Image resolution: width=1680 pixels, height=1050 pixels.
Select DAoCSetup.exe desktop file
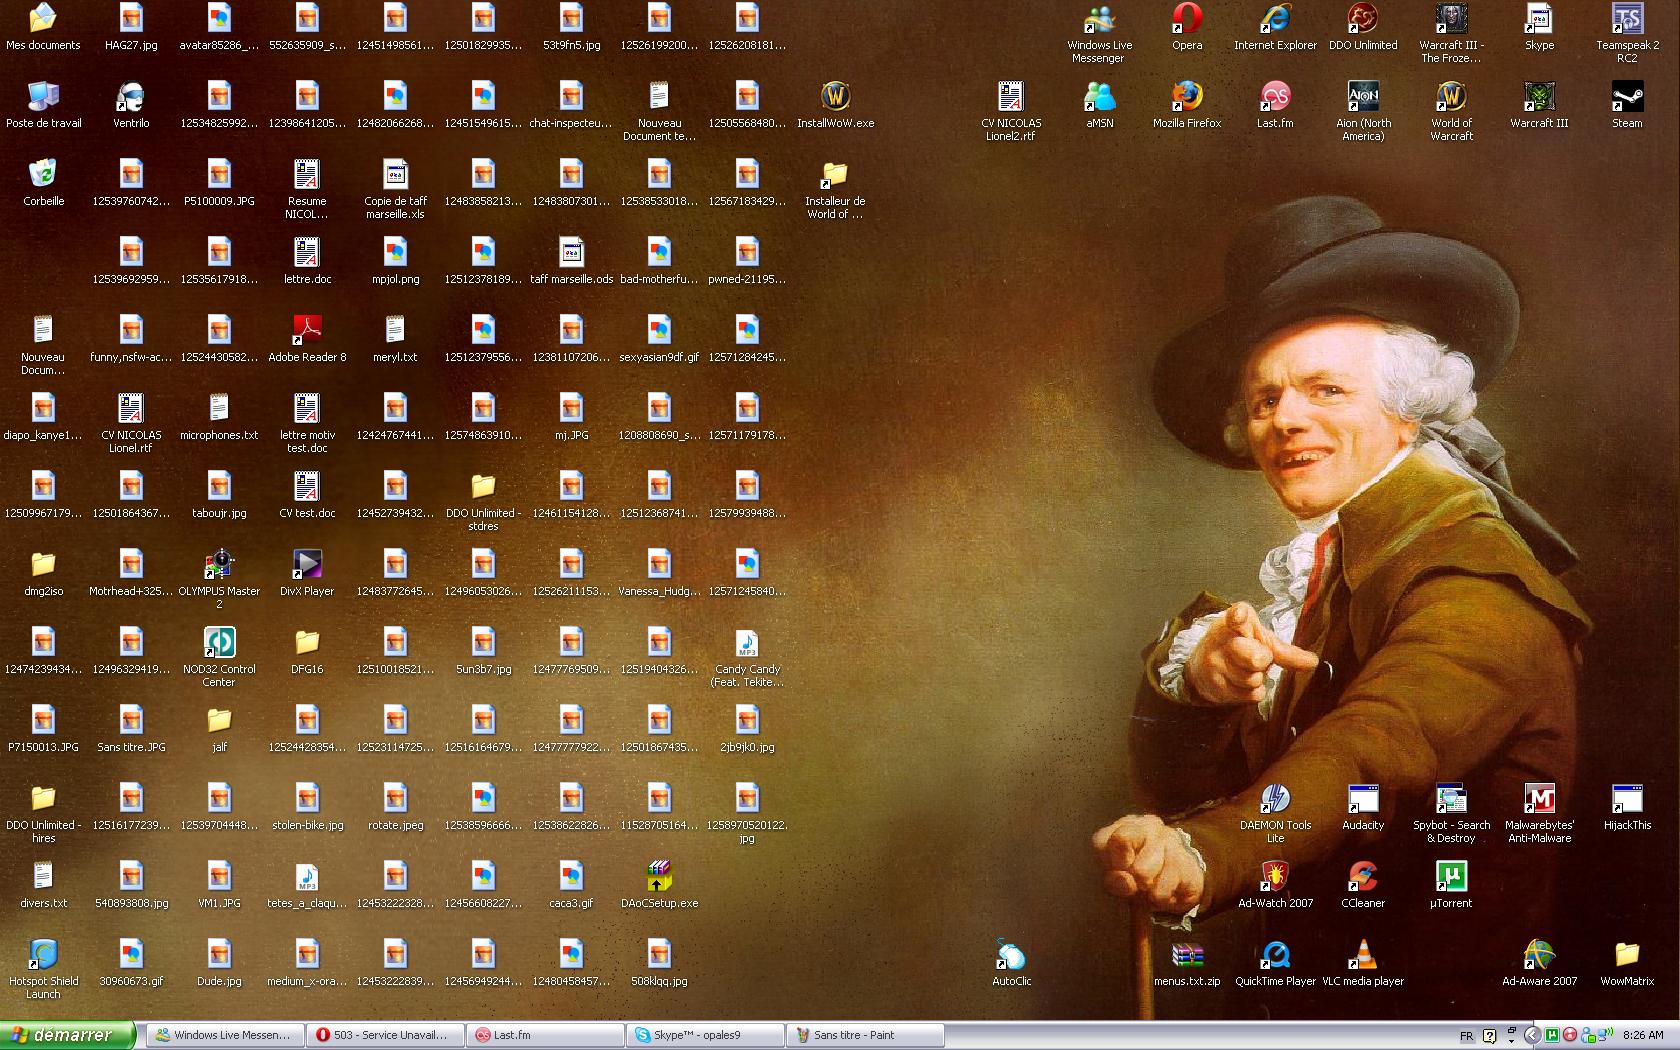(659, 885)
